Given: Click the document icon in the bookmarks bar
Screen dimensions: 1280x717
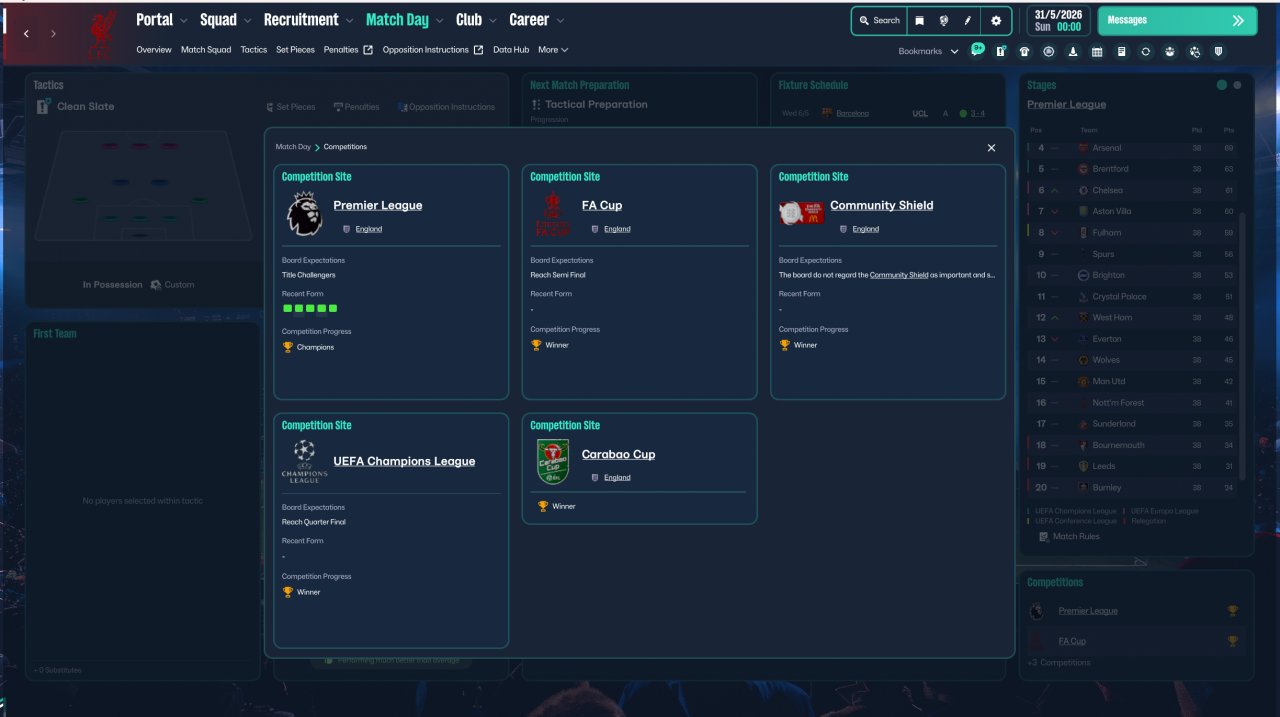Looking at the screenshot, I should pos(1121,51).
